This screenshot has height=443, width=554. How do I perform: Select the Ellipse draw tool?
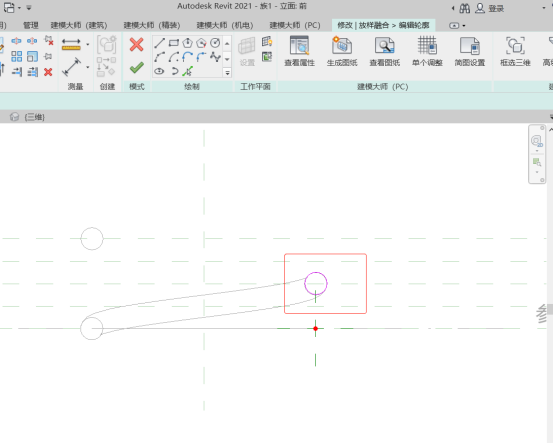(159, 71)
